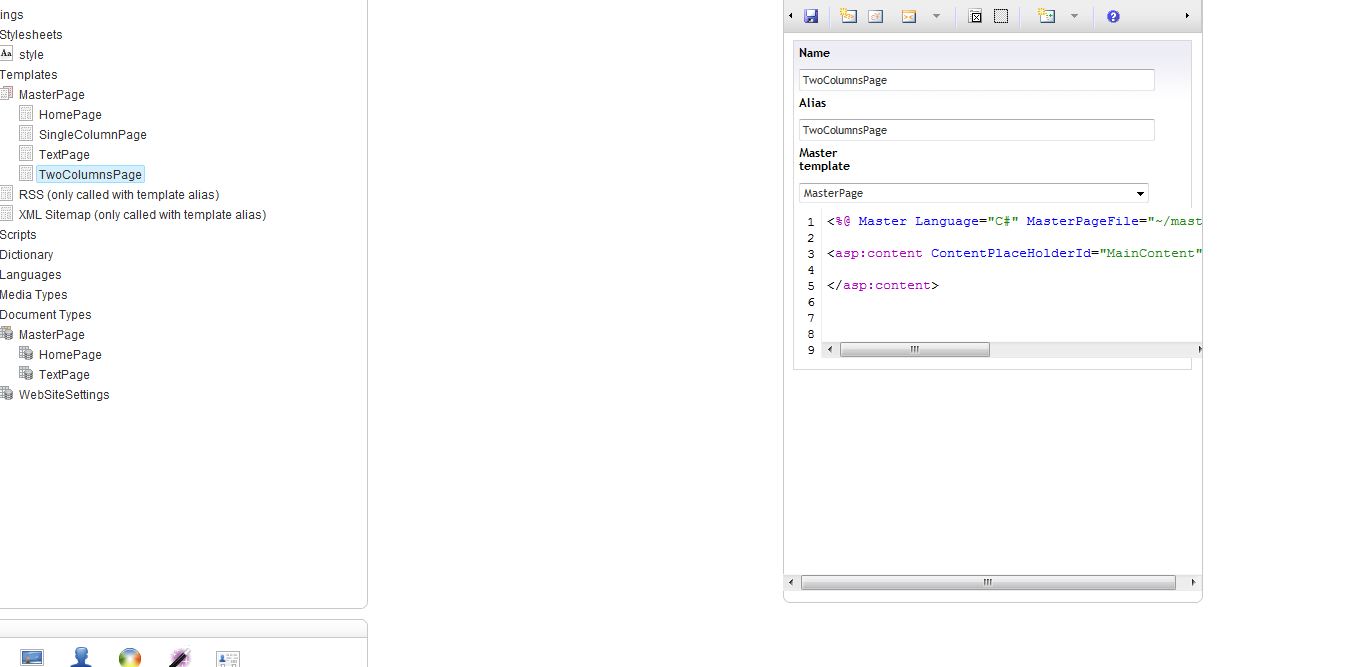Click the Insert dictionary item icon
1364x667 pixels.
click(876, 16)
